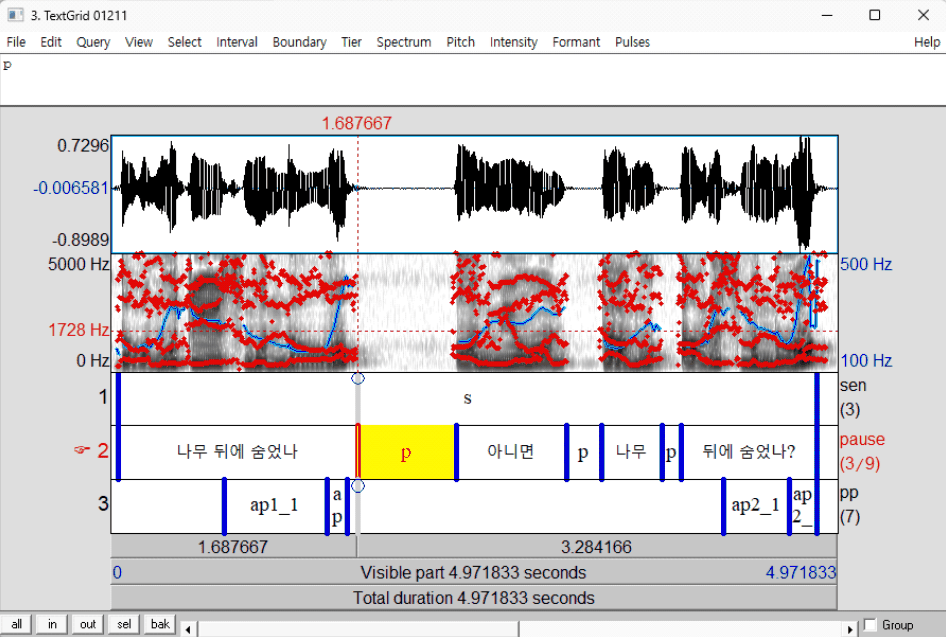Image resolution: width=946 pixels, height=637 pixels.
Task: Select the '나무 뒤에 숨었나' interval
Action: (x=237, y=452)
